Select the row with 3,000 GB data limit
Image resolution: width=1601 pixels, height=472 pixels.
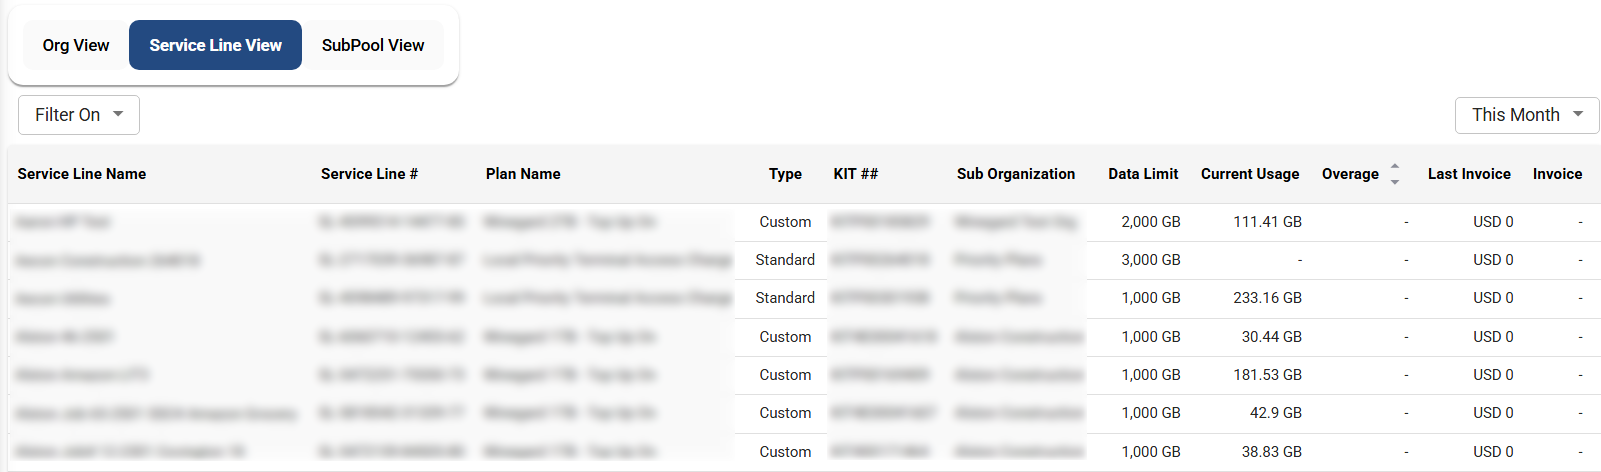1151,260
